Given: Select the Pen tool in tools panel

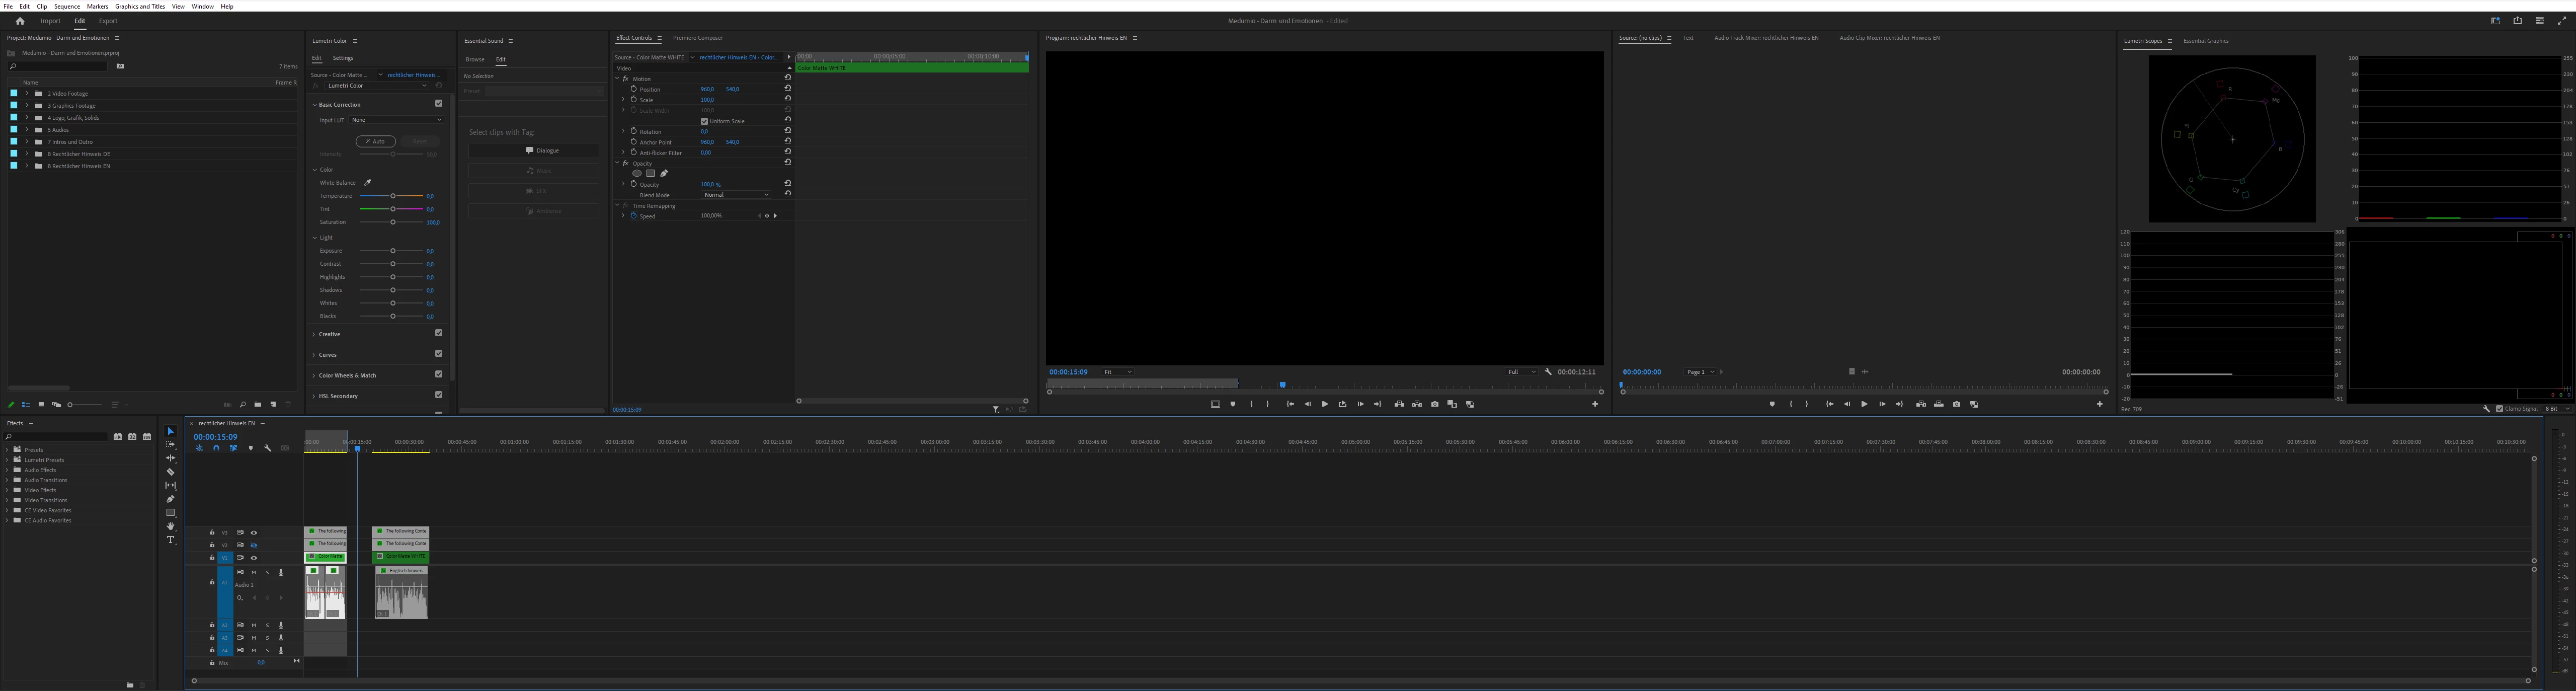Looking at the screenshot, I should (x=170, y=499).
